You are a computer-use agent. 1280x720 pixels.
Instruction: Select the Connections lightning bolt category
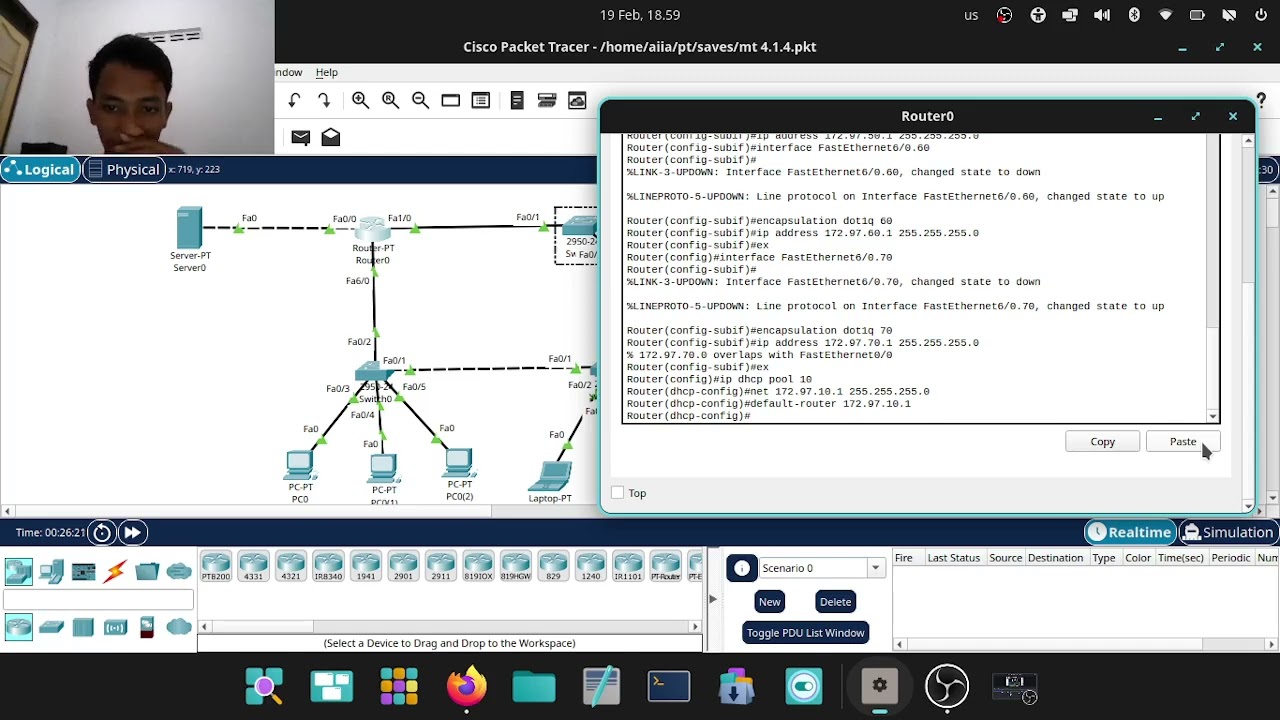point(115,571)
